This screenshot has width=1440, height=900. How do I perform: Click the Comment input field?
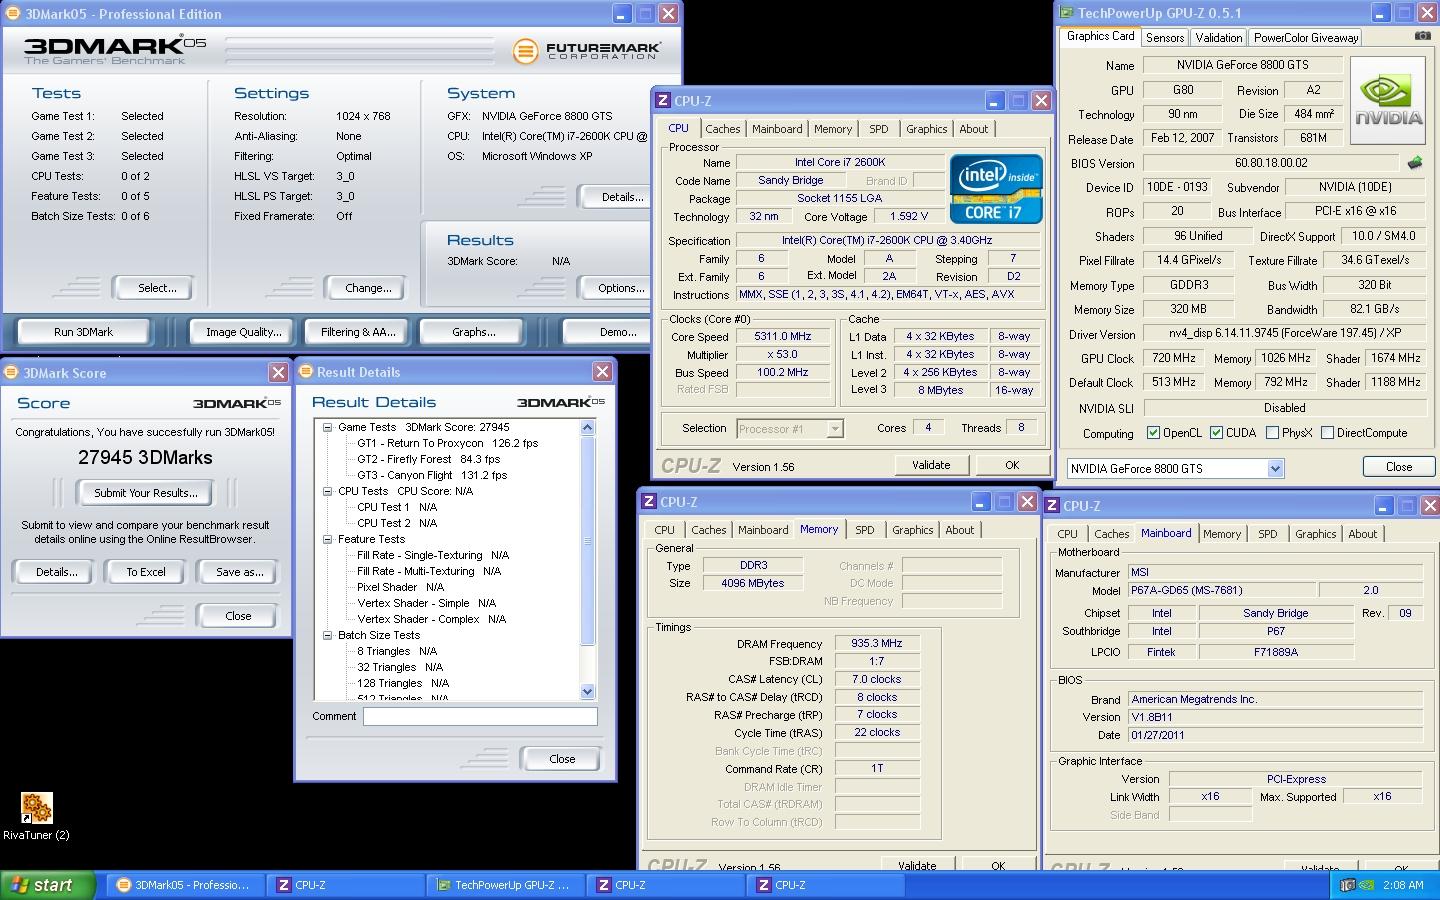[x=480, y=716]
